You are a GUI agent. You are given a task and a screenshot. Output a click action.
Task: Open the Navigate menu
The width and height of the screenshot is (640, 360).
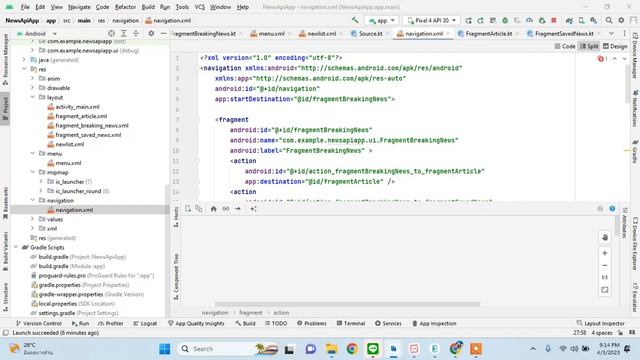coord(79,7)
